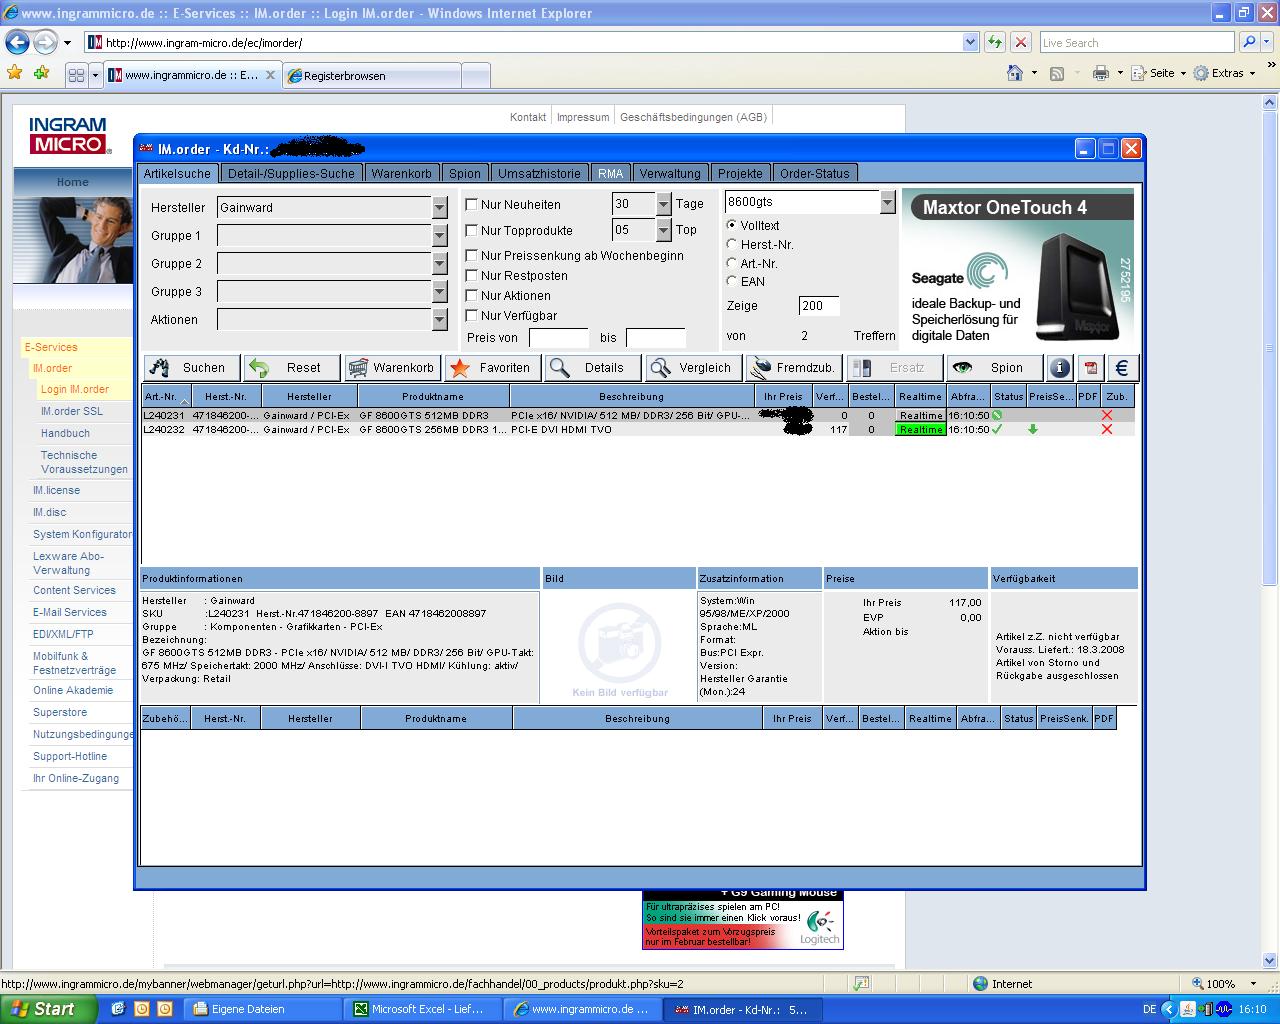
Task: Open the Gruppe 3 dropdown
Action: (439, 291)
